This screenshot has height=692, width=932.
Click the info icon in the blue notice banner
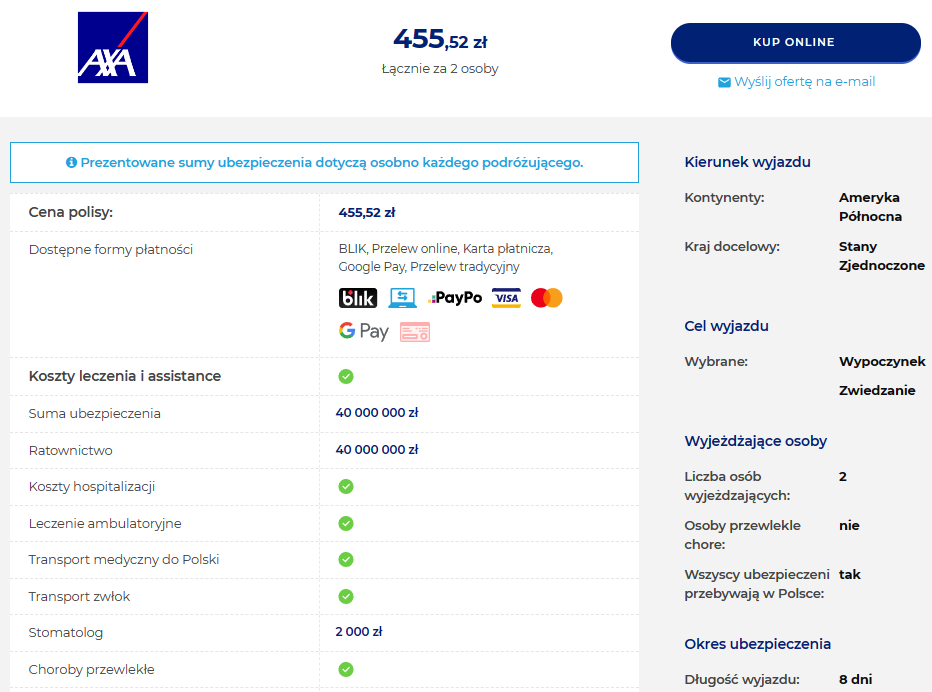click(71, 162)
